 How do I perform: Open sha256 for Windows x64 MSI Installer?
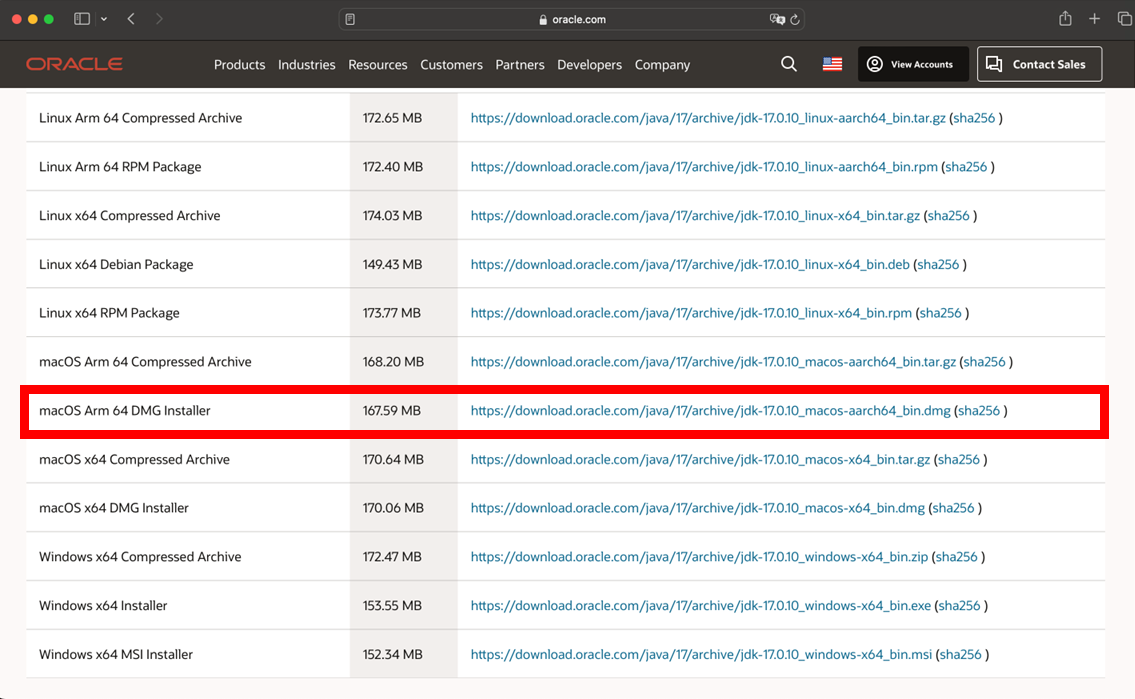[x=961, y=654]
